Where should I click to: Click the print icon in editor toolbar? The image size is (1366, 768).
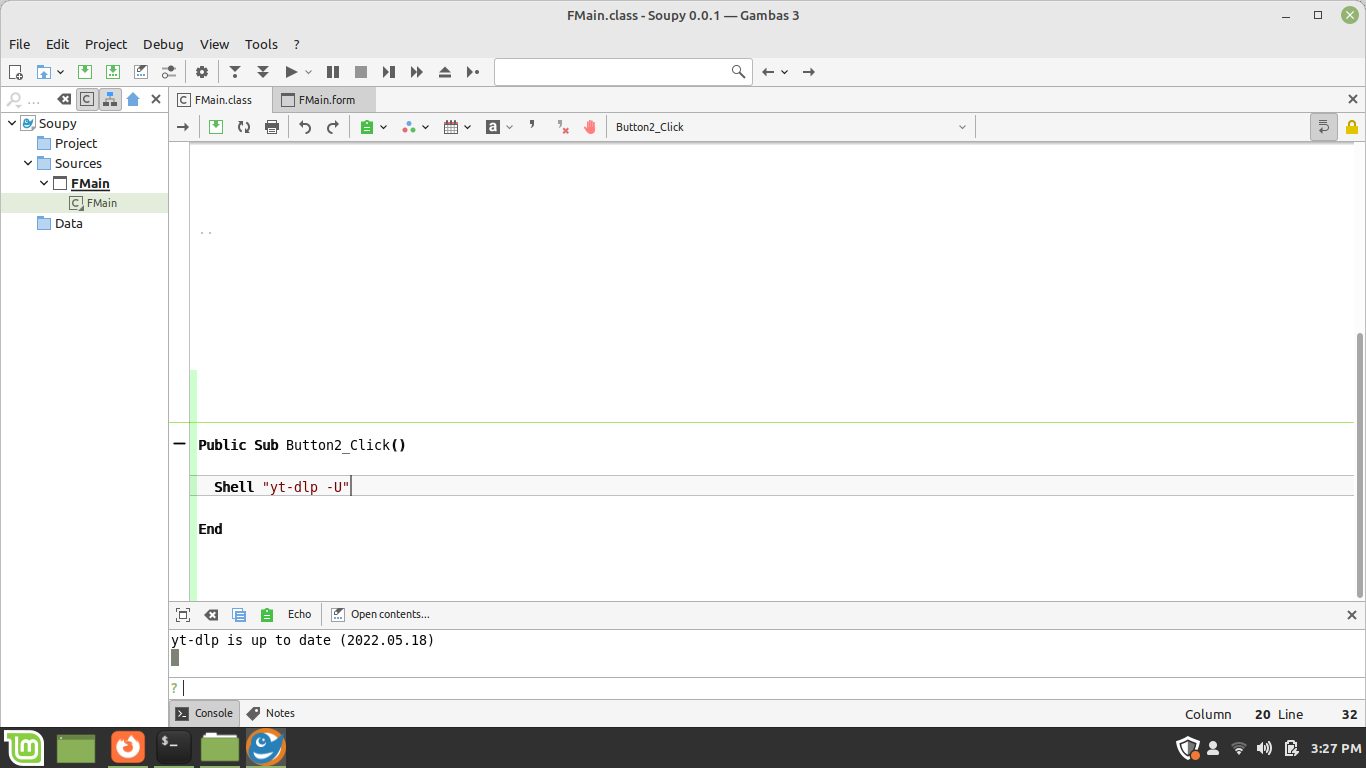tap(272, 127)
